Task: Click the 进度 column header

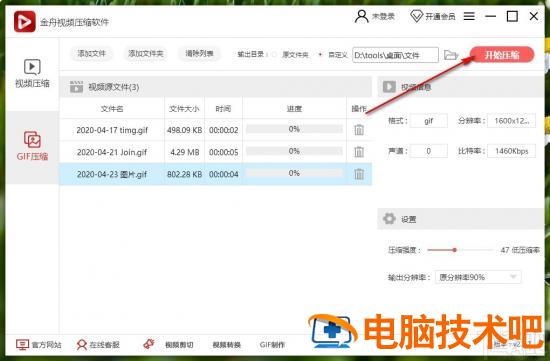Action: [294, 109]
